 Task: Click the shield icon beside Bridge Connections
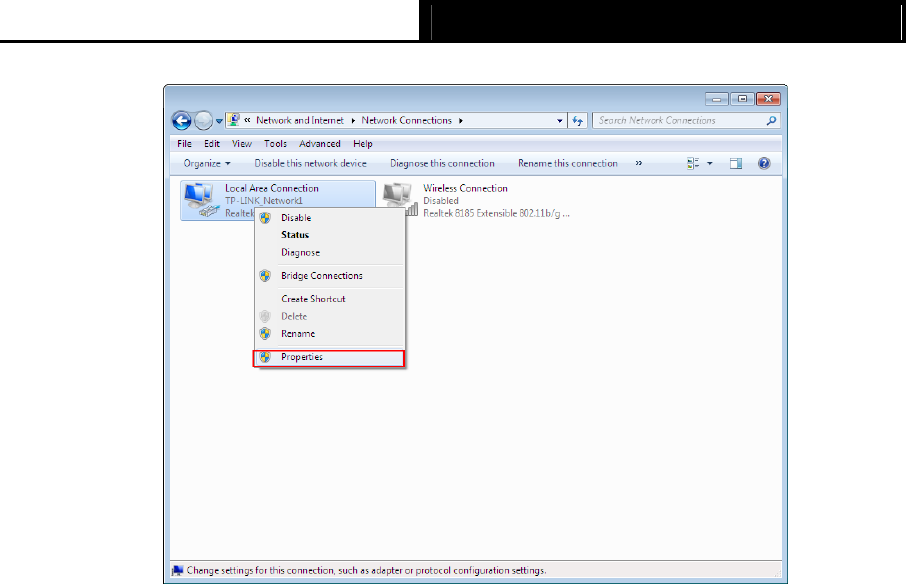click(x=265, y=276)
